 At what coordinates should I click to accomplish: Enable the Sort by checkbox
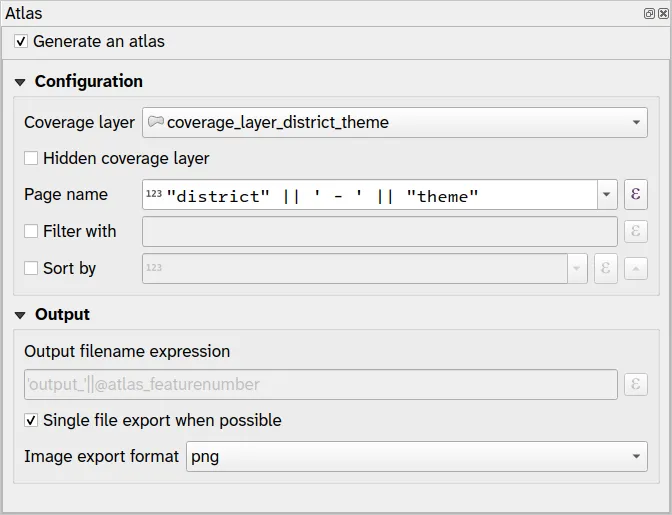pyautogui.click(x=32, y=268)
